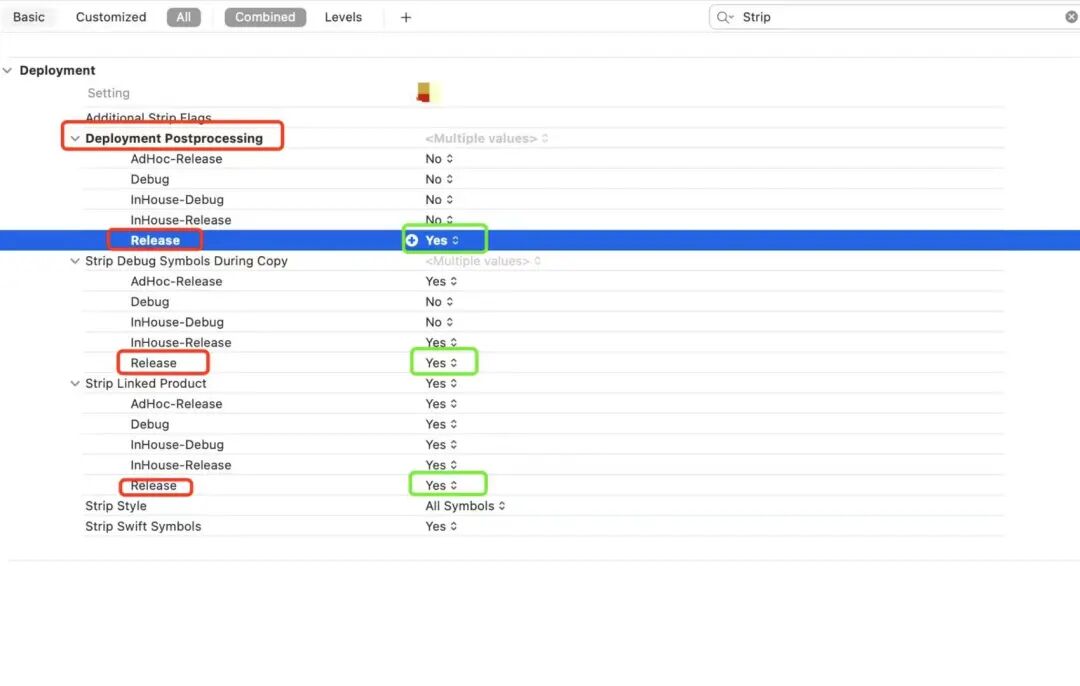
Task: Open Strip Debug Symbols InHouse-Debug dropdown
Action: click(x=439, y=322)
